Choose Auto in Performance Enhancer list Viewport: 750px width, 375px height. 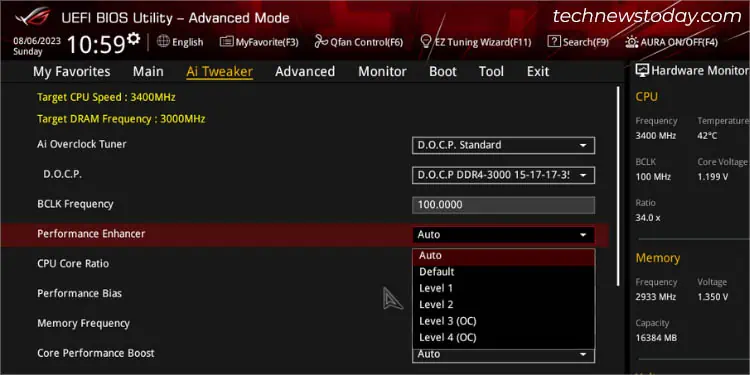click(x=503, y=256)
